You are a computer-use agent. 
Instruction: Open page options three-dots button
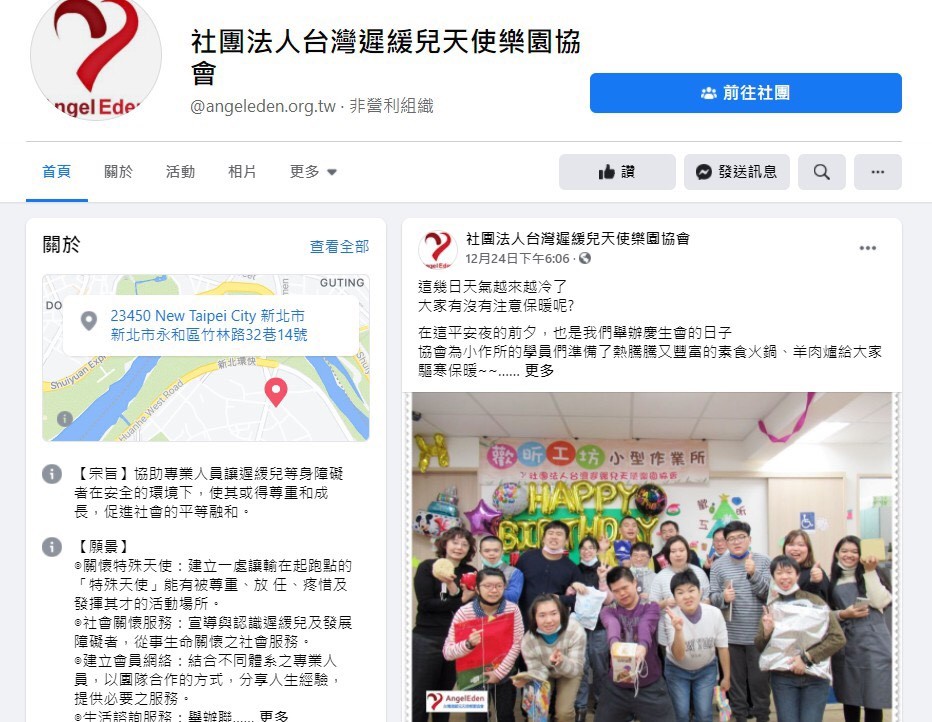pos(877,172)
